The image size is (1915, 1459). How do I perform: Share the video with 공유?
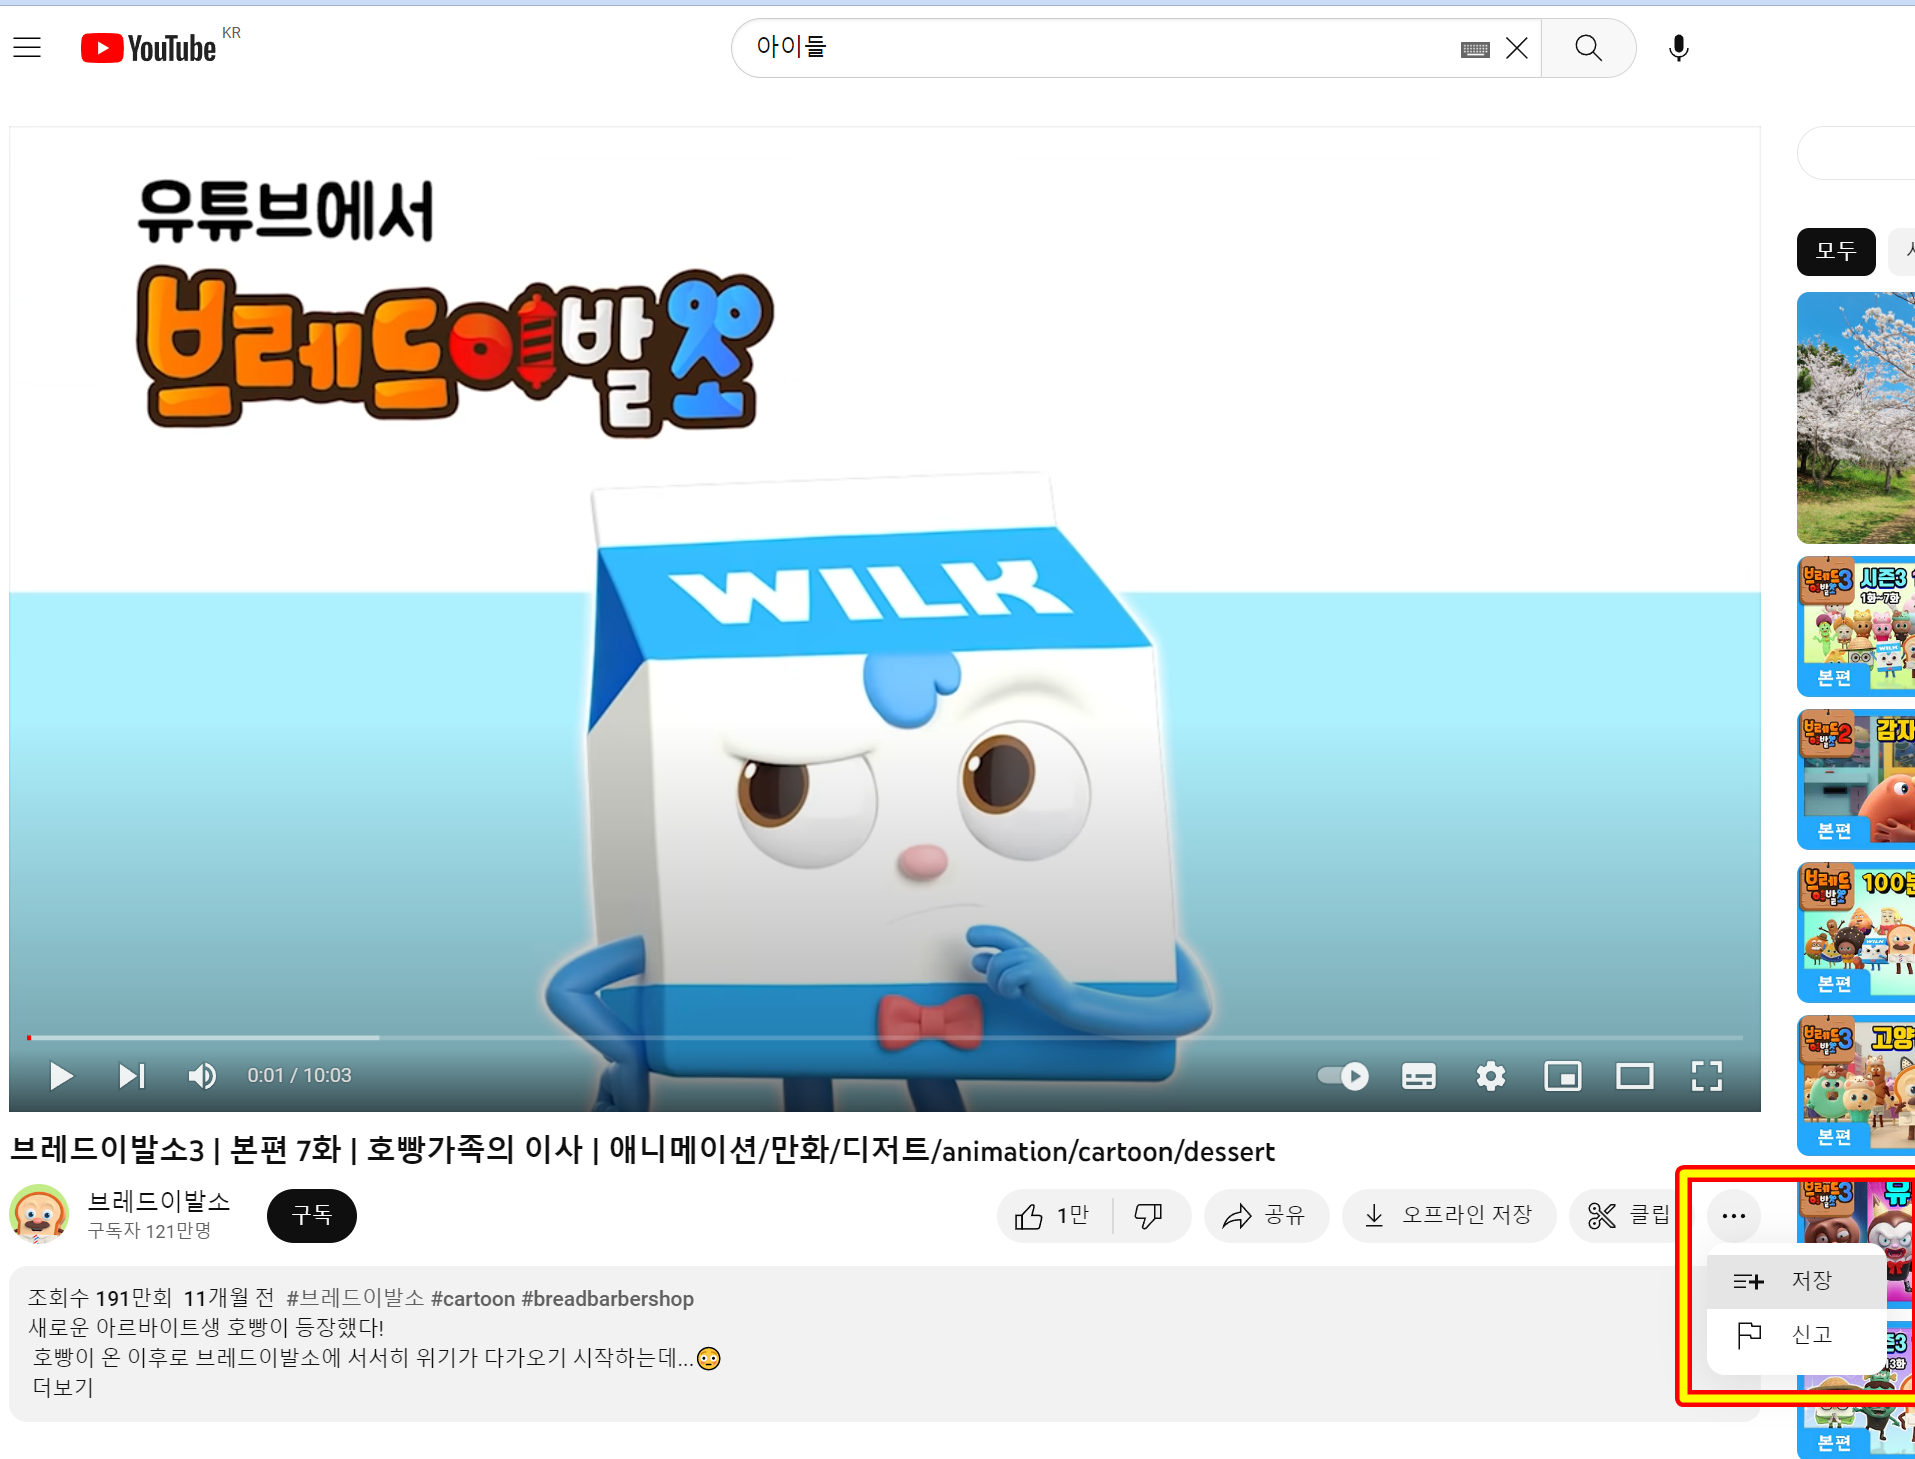pyautogui.click(x=1266, y=1216)
